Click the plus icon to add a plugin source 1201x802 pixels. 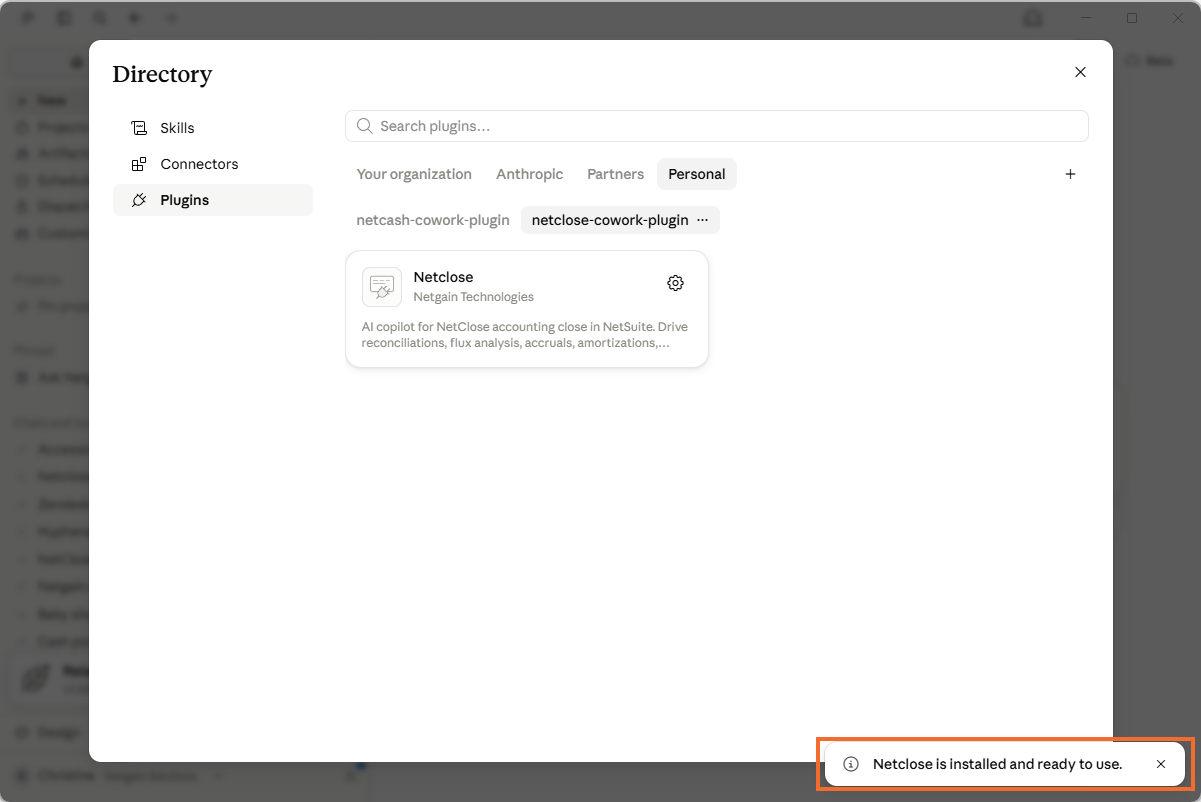click(1070, 174)
